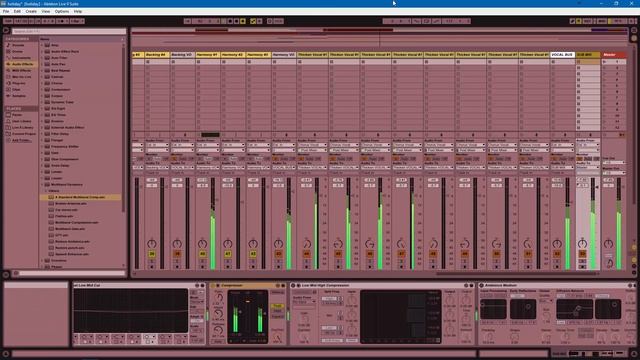Image resolution: width=640 pixels, height=360 pixels.
Task: Open Audio From dropdown on Backing #4
Action: 157,145
